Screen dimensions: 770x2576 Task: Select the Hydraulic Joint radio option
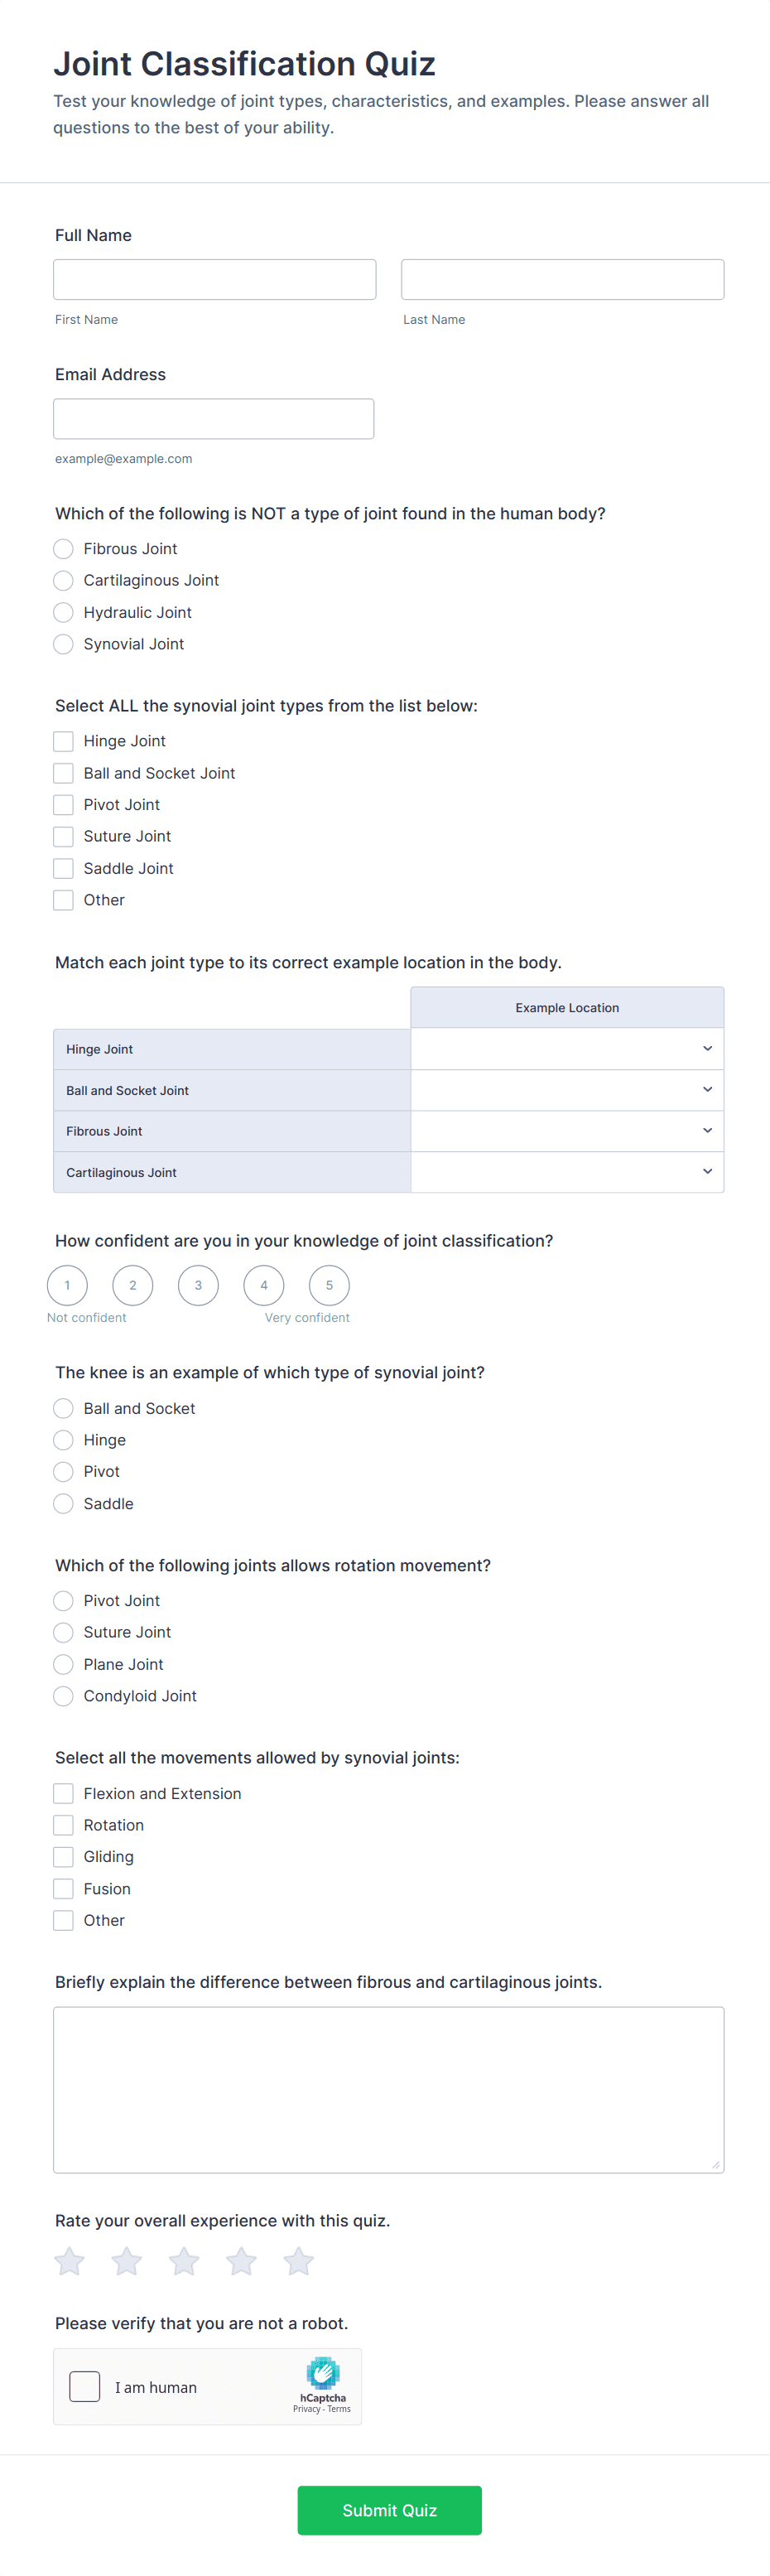64,612
